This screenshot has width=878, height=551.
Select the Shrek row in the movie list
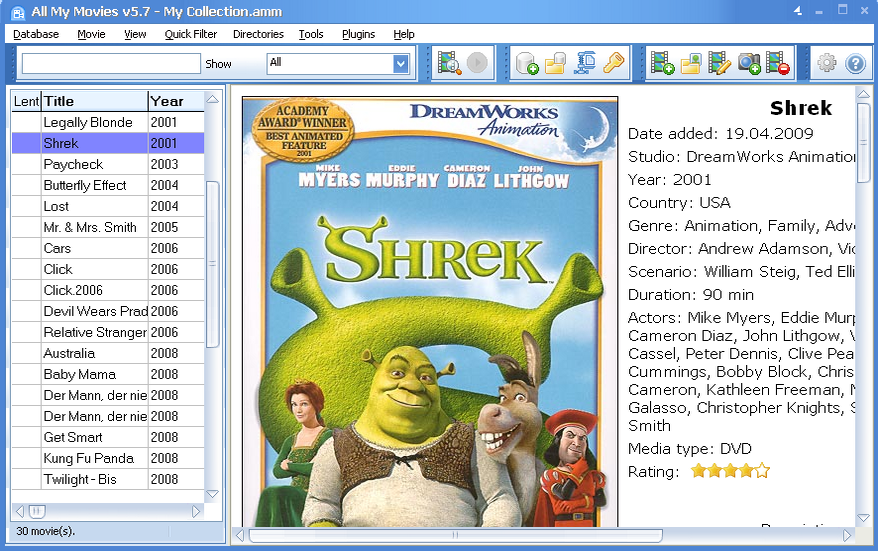[x=108, y=143]
